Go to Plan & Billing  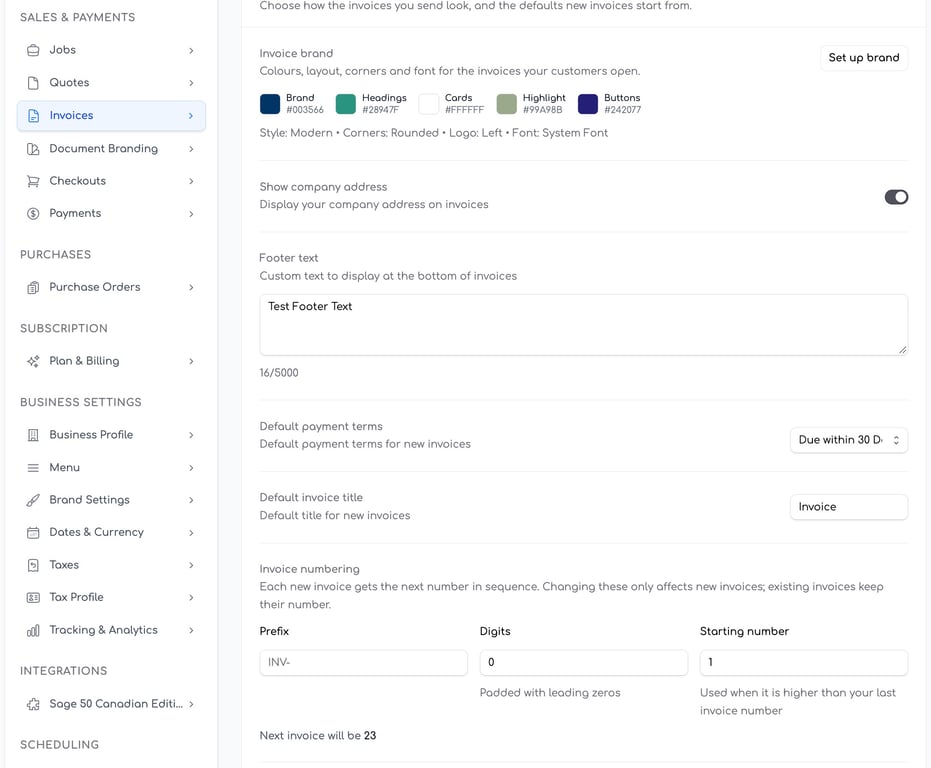tap(111, 361)
